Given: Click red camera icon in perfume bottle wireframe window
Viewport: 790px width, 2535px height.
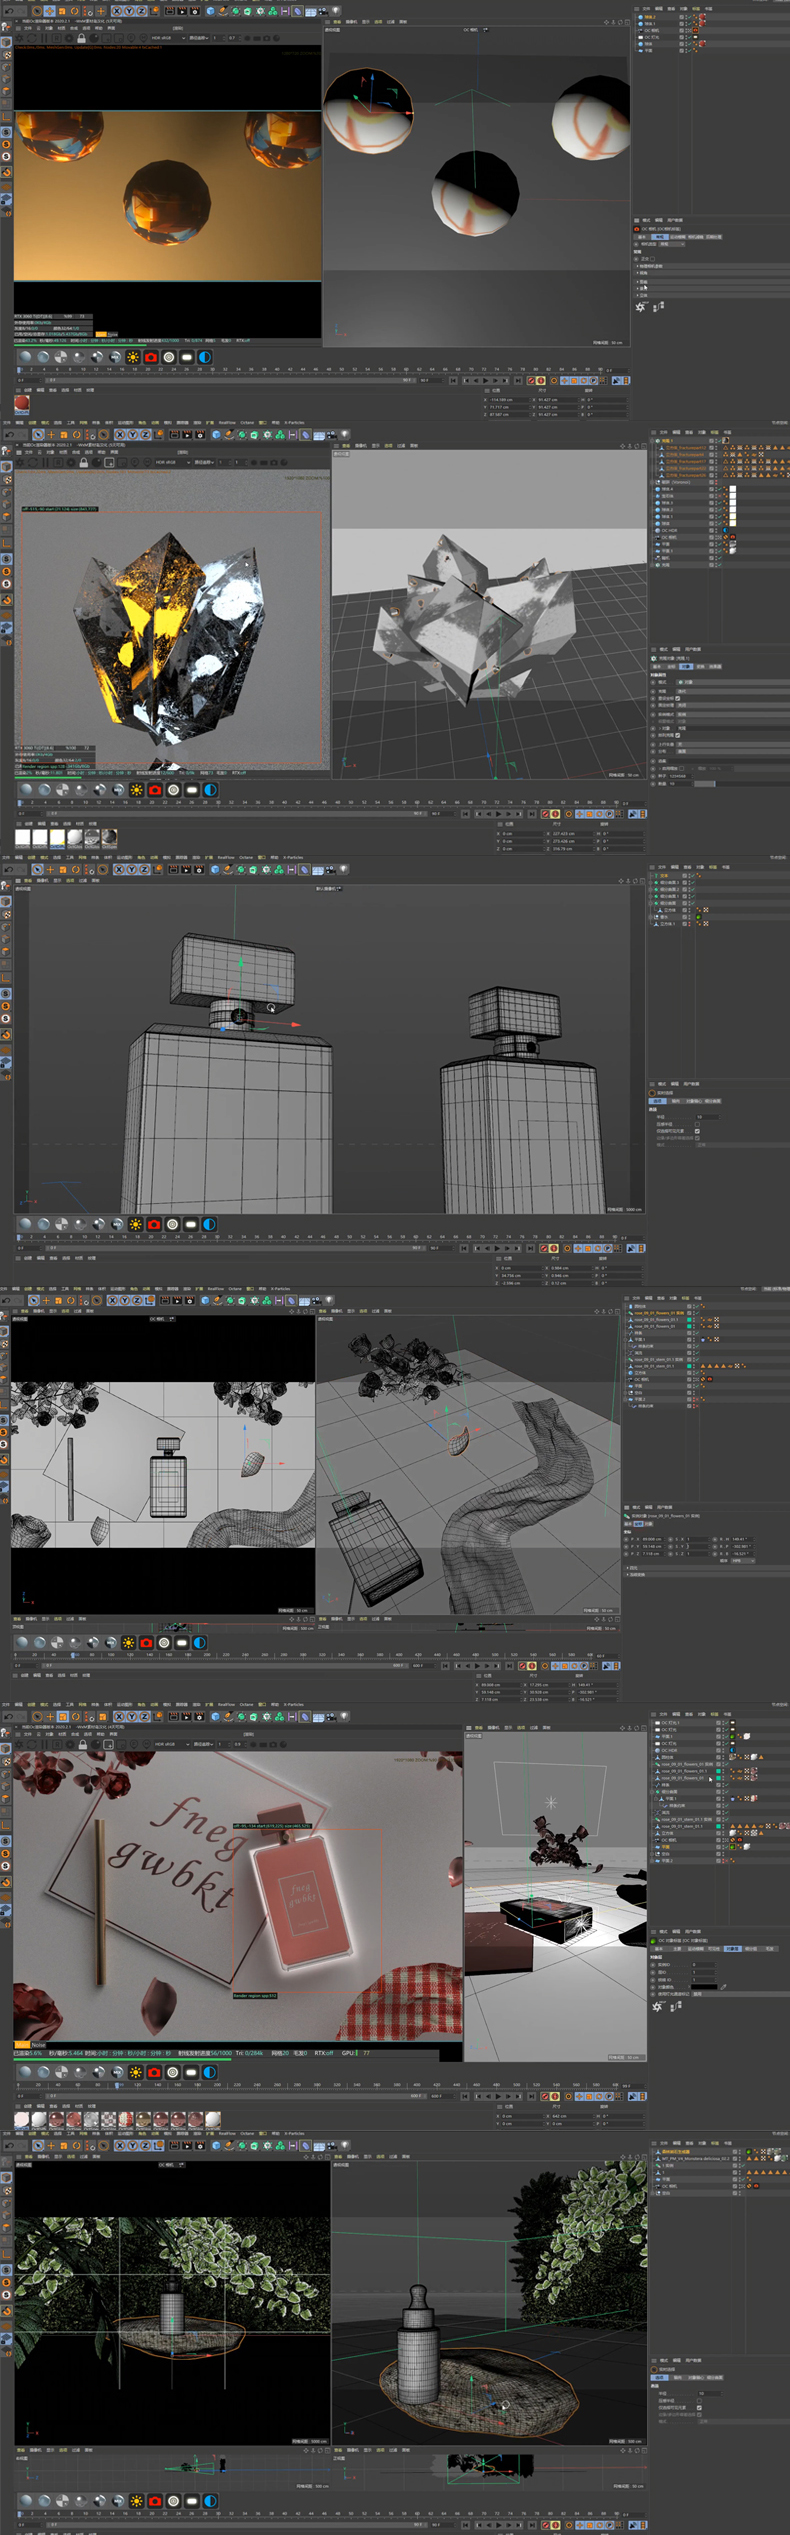Looking at the screenshot, I should tap(154, 1224).
